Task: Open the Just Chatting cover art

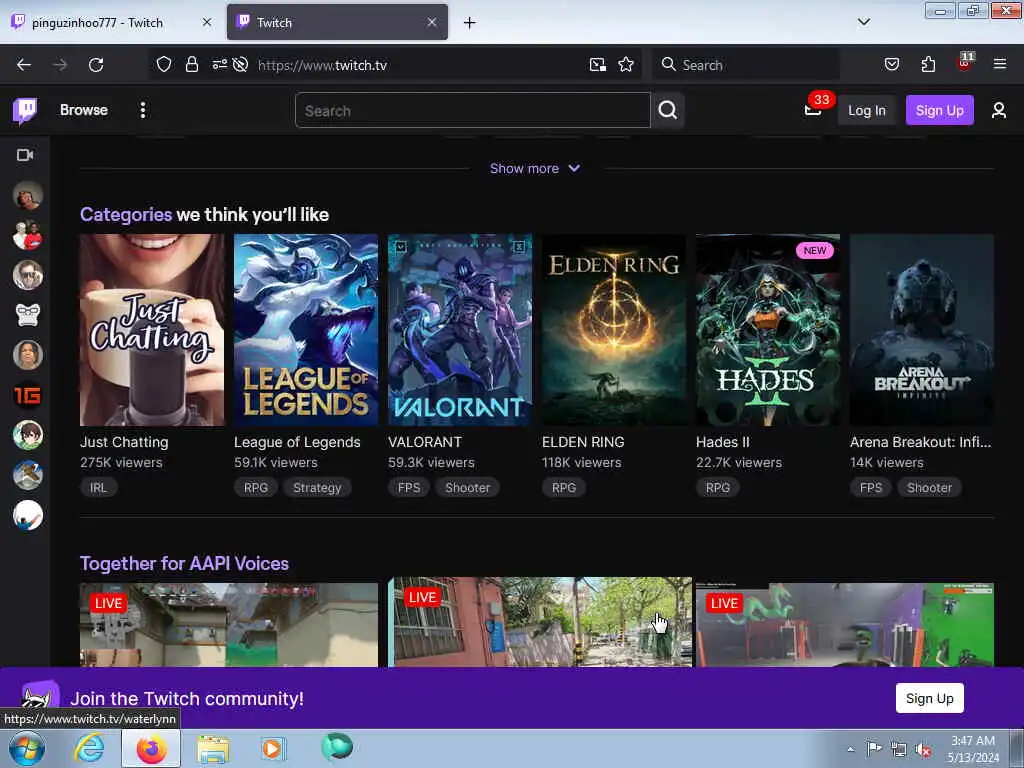Action: pyautogui.click(x=152, y=330)
